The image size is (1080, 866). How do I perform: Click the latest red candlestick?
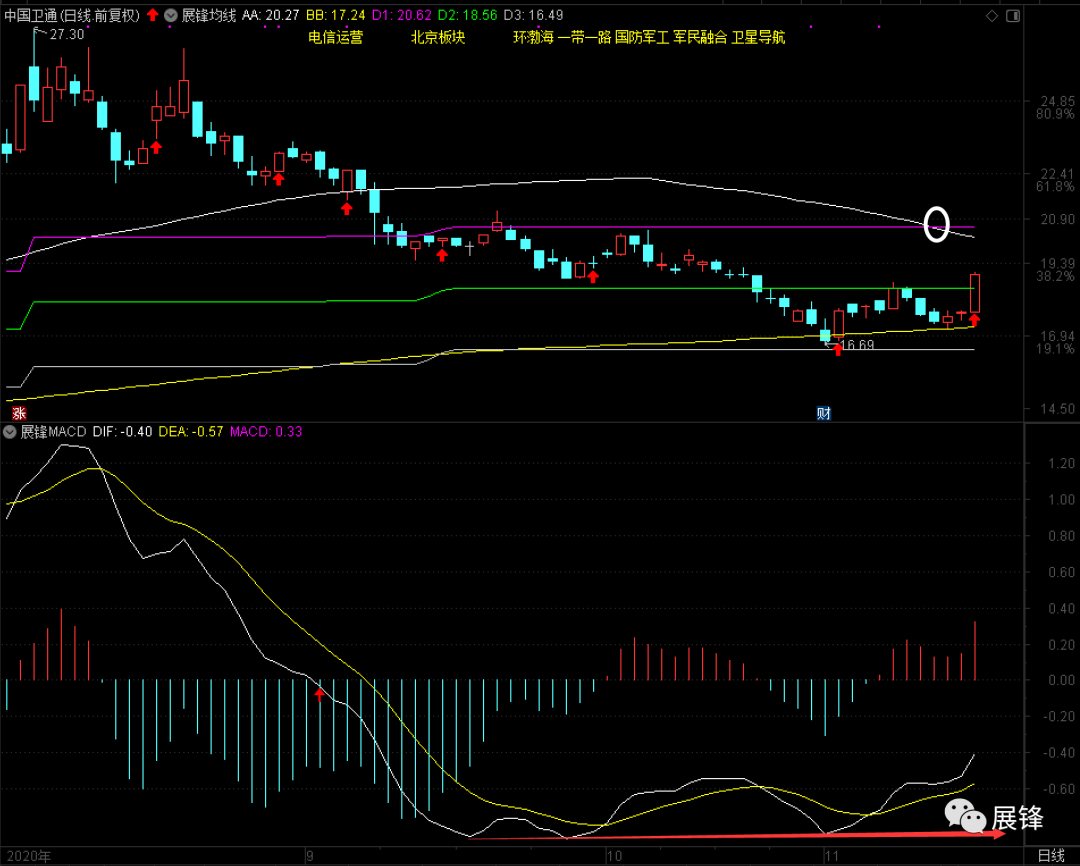(975, 293)
